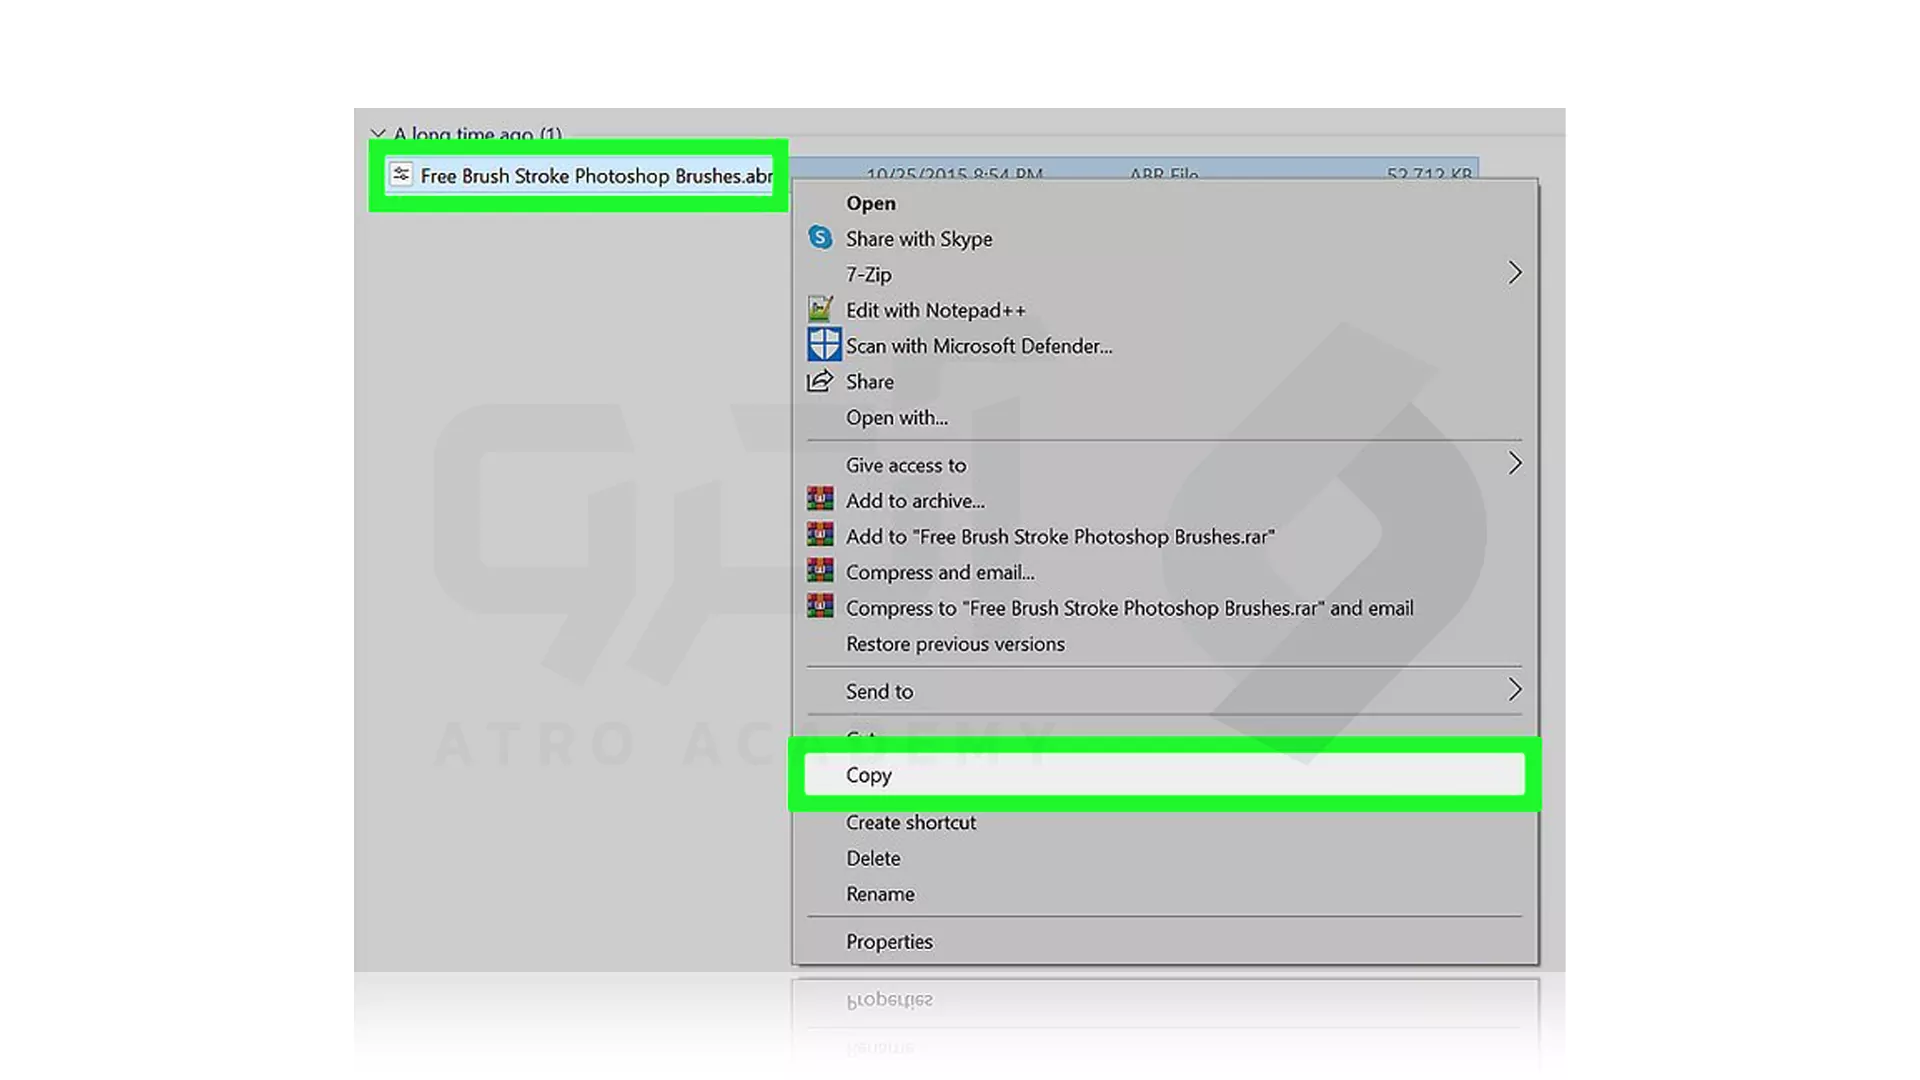Click the 52,712 KB file size cell
The height and width of the screenshot is (1080, 1920).
point(1429,174)
